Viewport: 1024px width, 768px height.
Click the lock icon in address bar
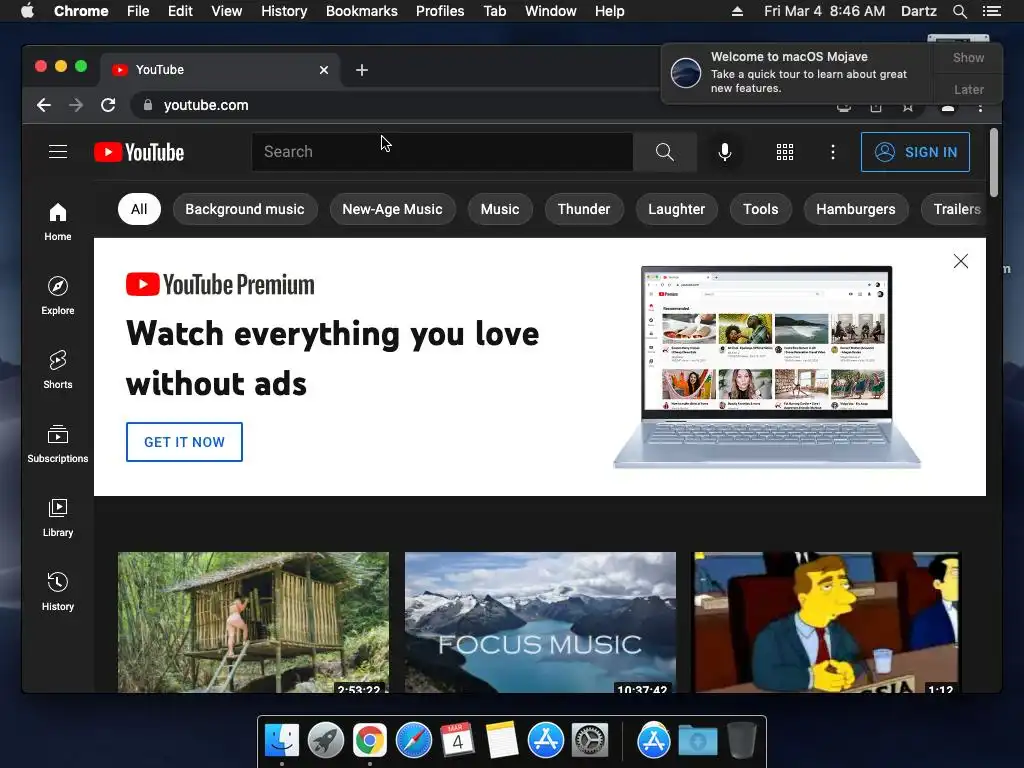148,105
